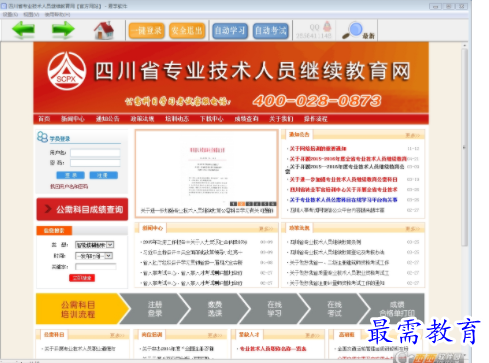This screenshot has height=363, width=489.
Task: Click the 安全退出 toolbar button
Action: click(187, 31)
